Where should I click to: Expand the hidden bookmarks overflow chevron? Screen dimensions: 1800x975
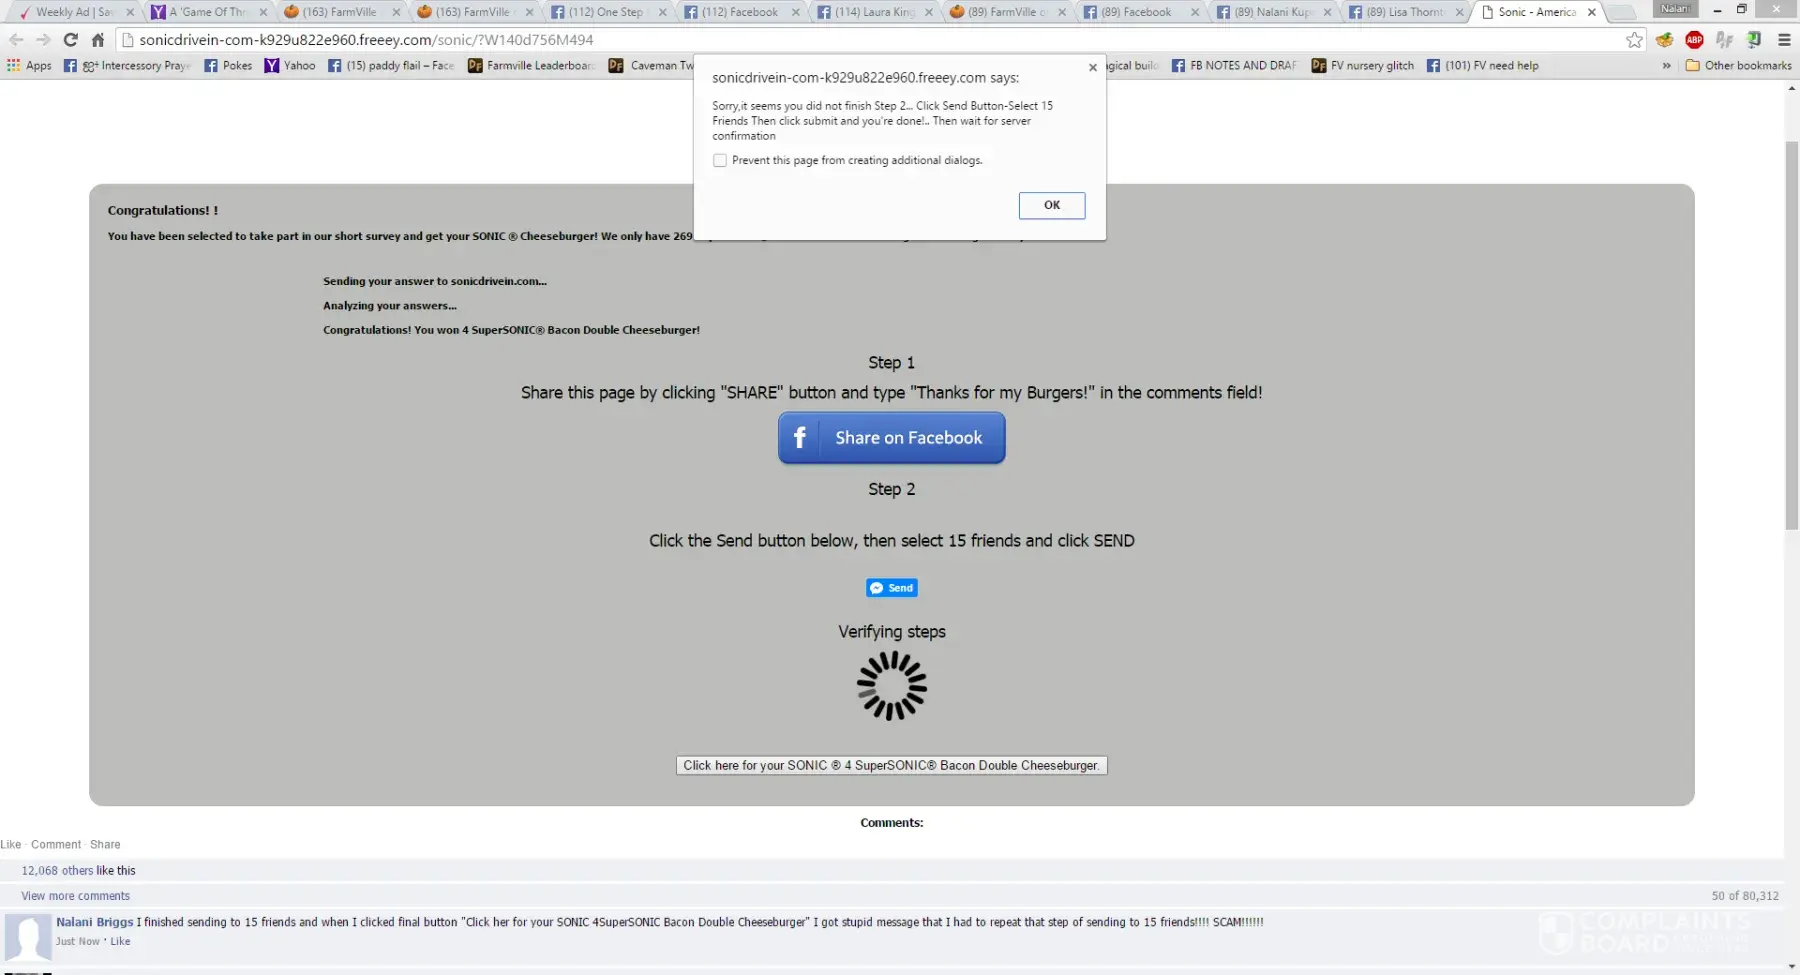1666,66
